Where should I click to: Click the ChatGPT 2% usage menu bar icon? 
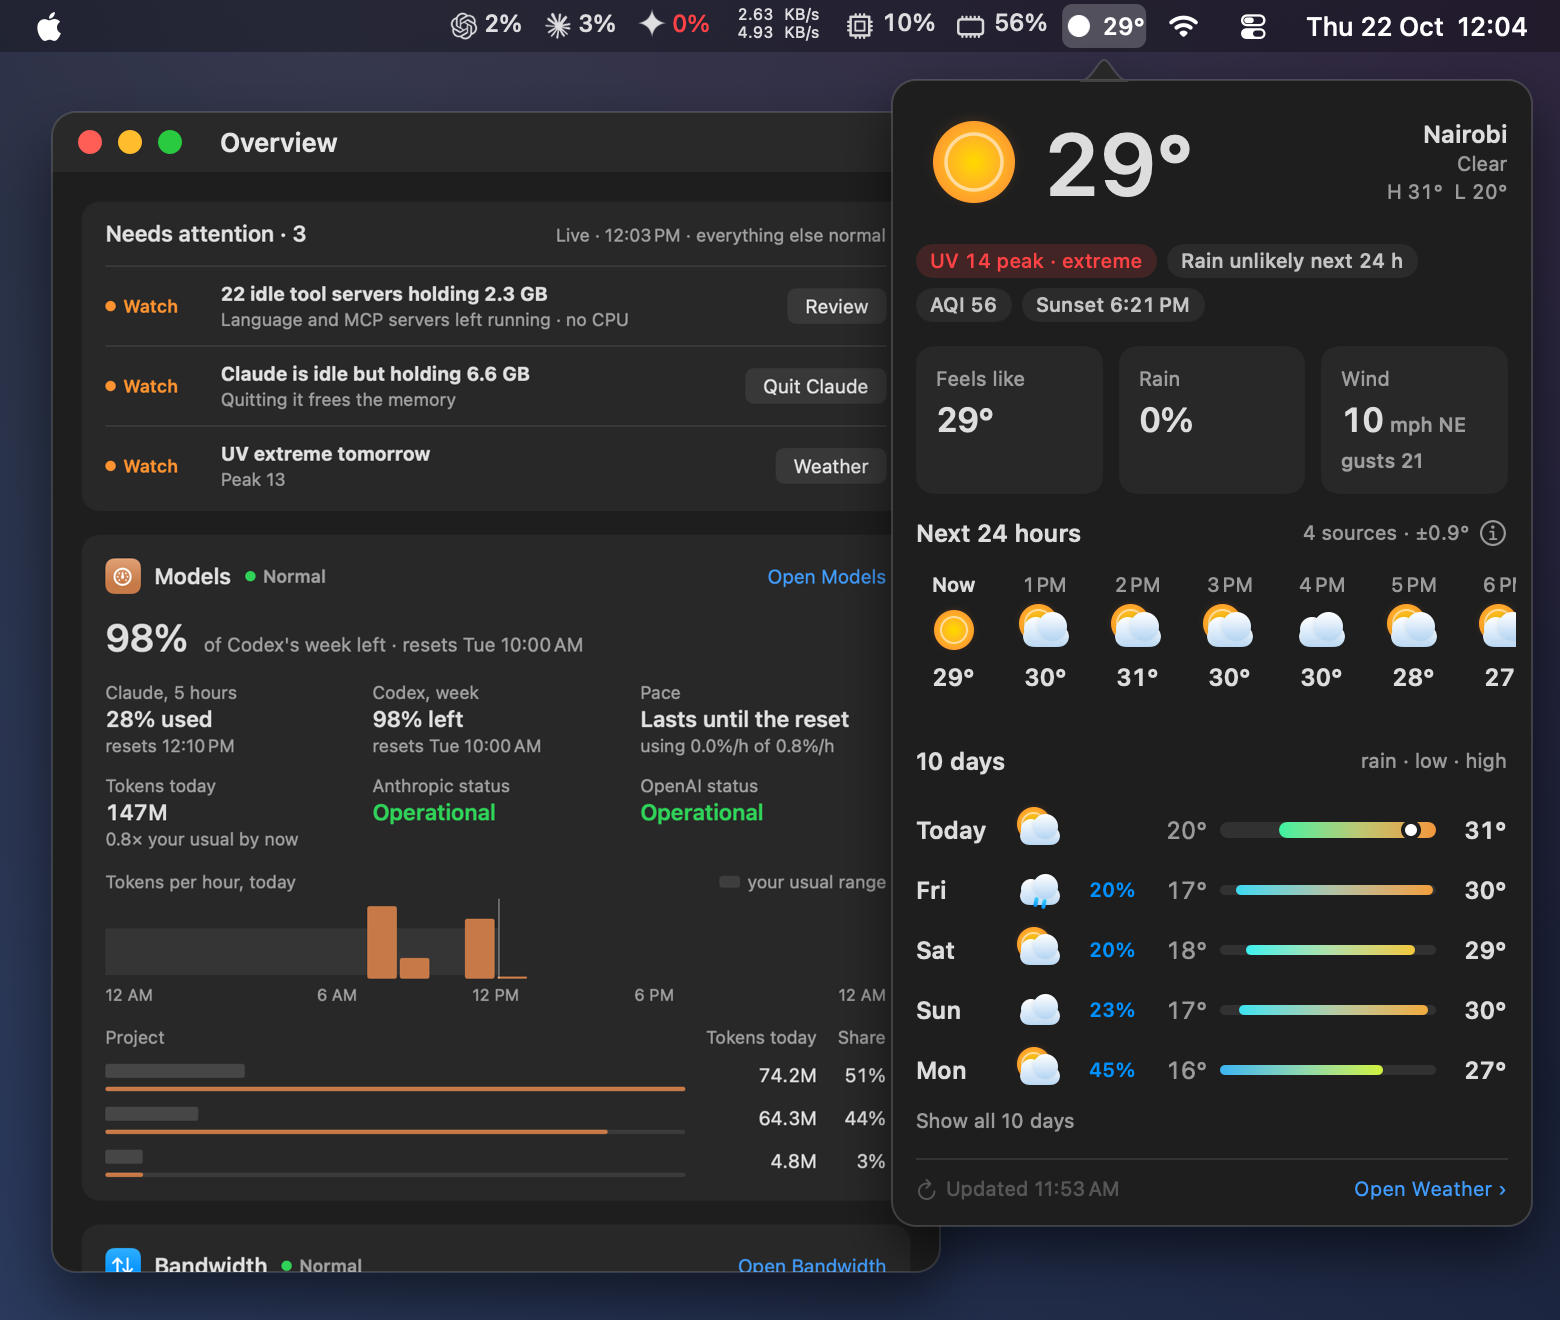pyautogui.click(x=486, y=25)
